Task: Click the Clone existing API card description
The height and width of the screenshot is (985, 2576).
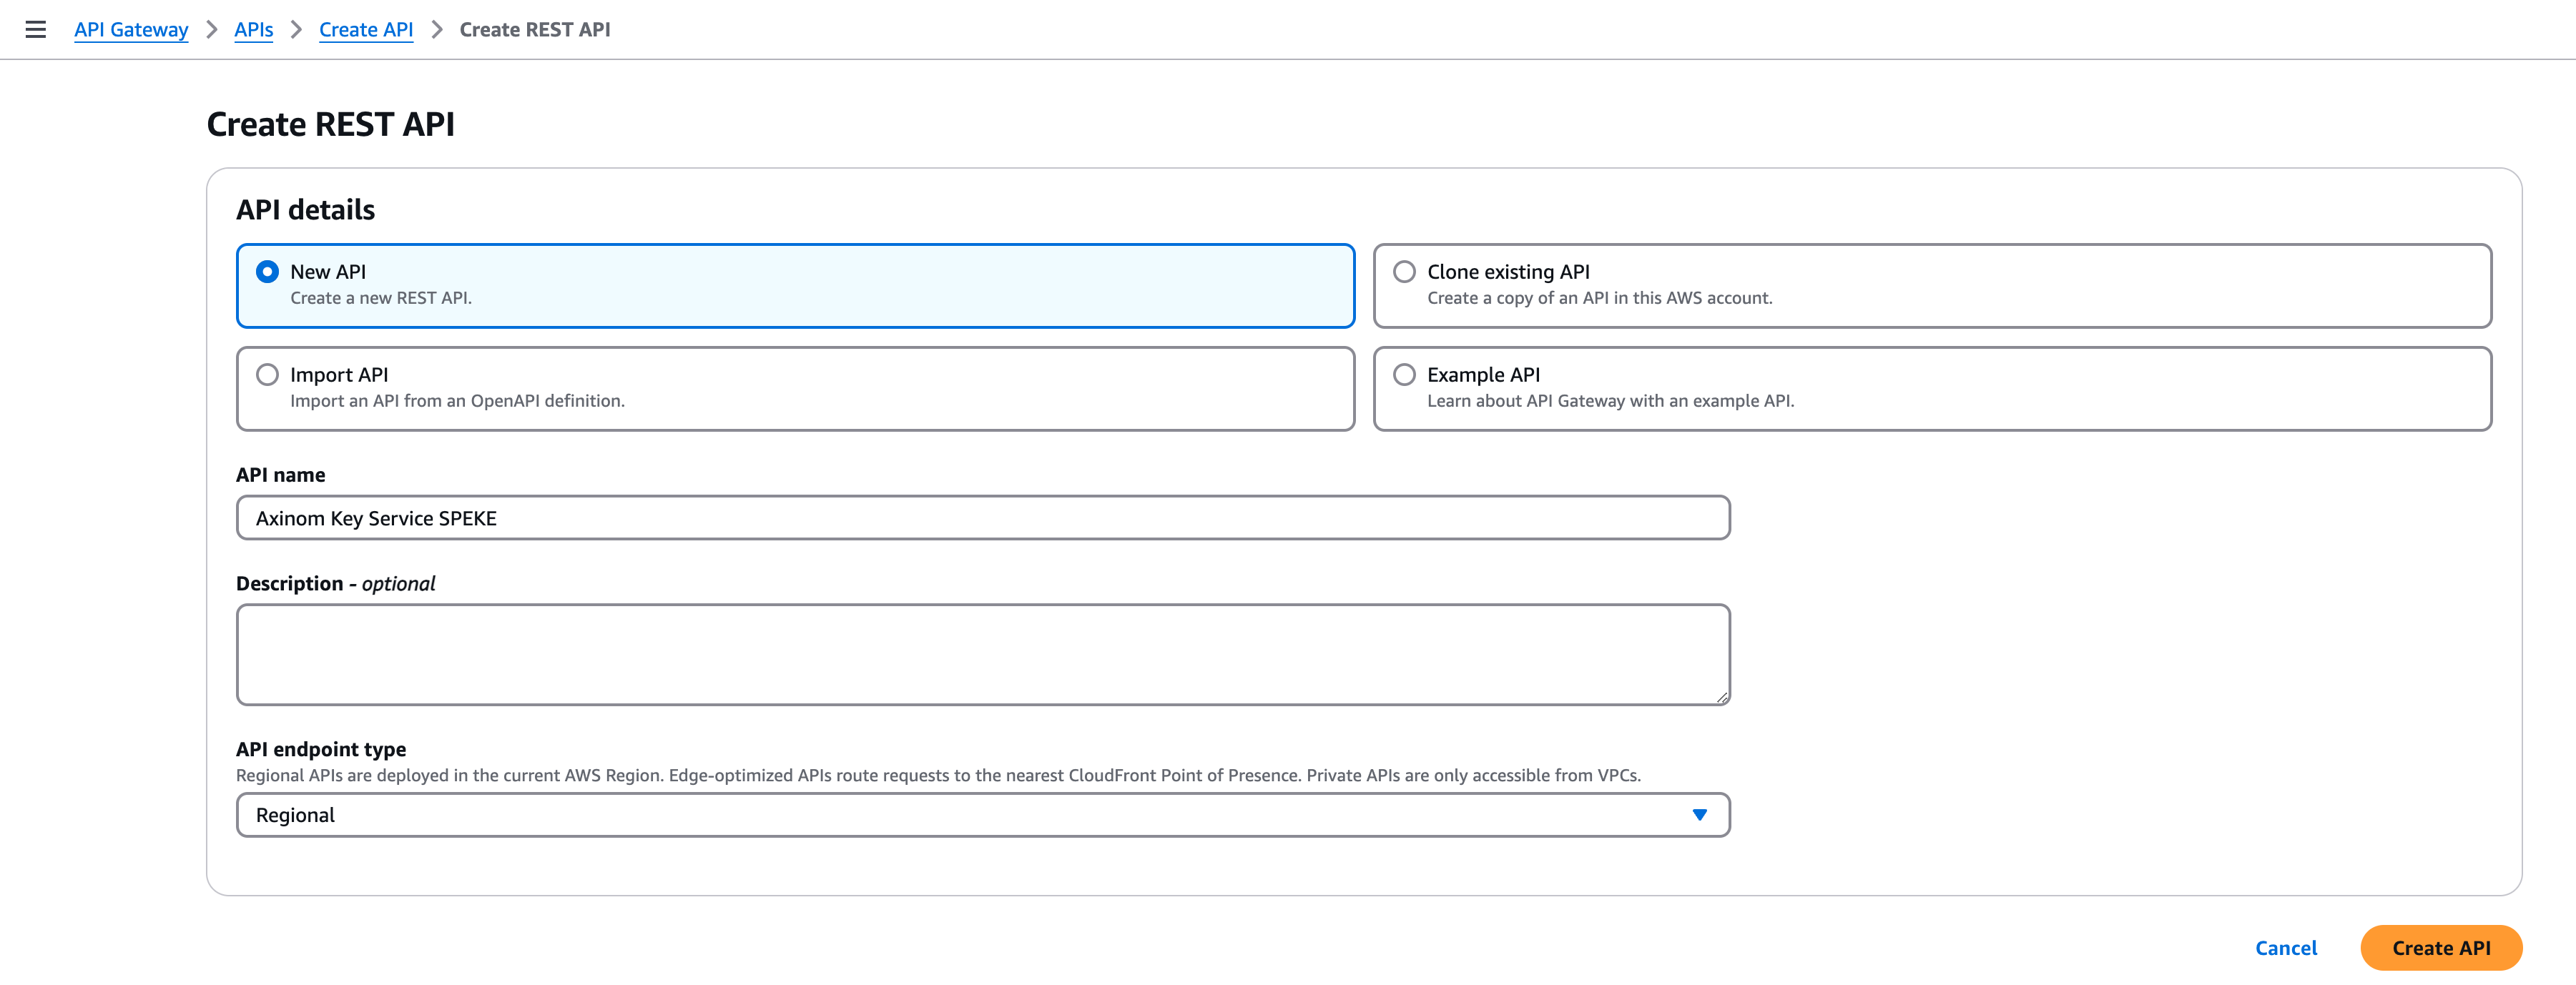Action: pos(1599,298)
